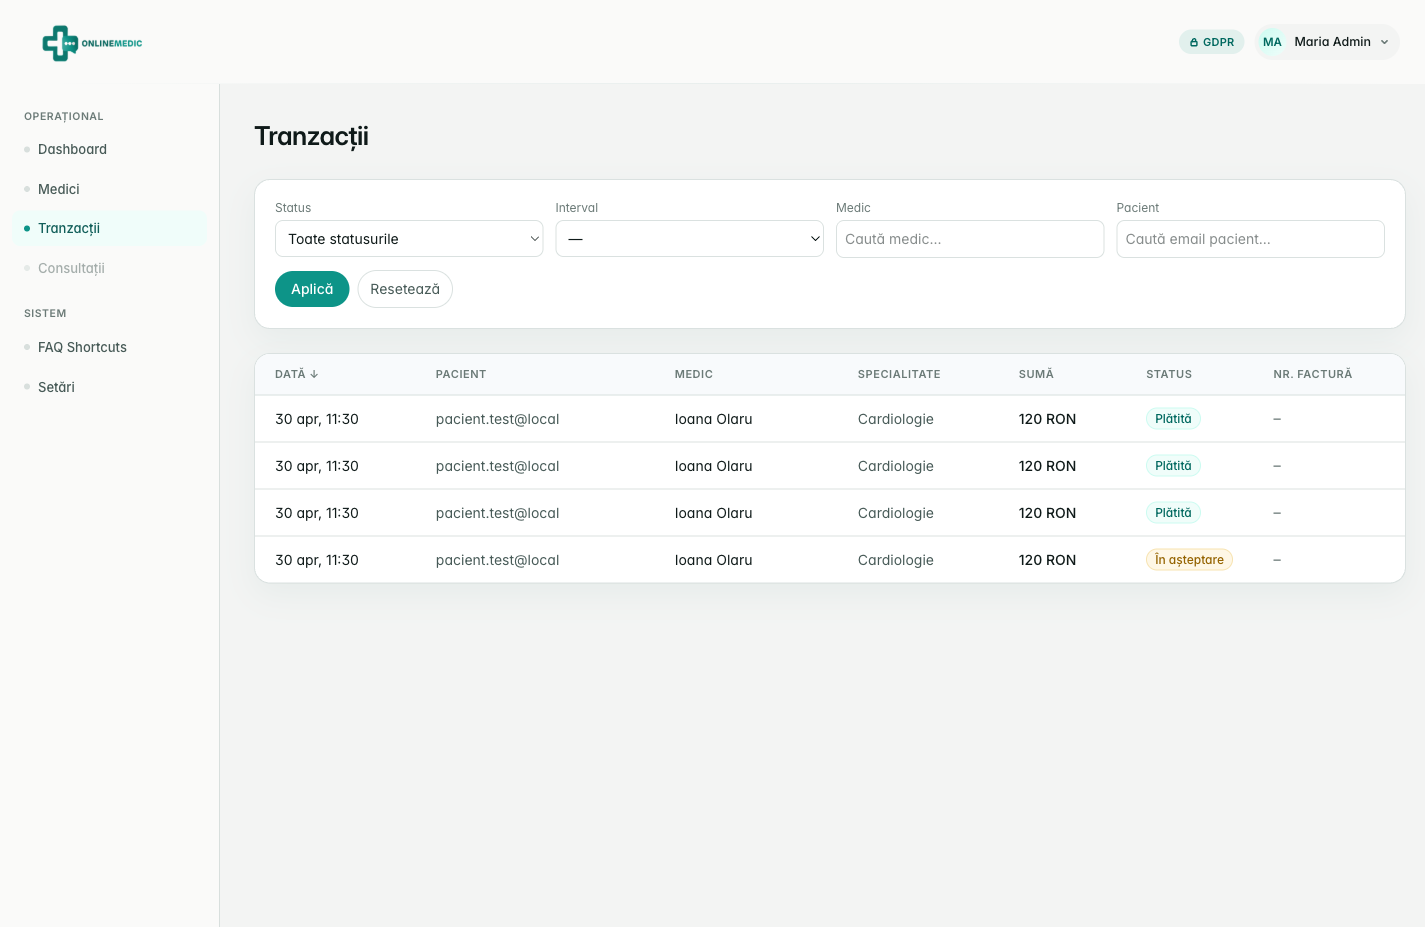Image resolution: width=1425 pixels, height=927 pixels.
Task: Click the GDPR lock badge
Action: tap(1211, 42)
